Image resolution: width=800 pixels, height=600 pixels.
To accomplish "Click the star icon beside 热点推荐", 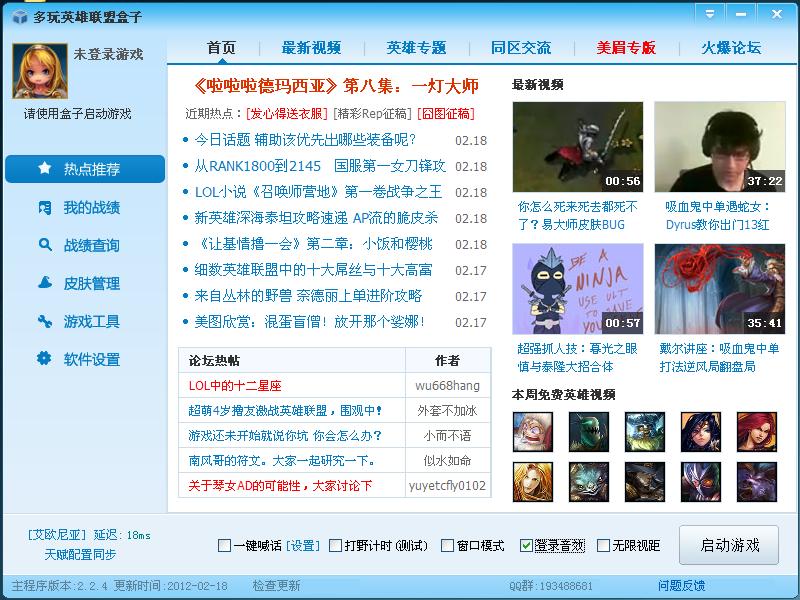I will click(x=44, y=169).
